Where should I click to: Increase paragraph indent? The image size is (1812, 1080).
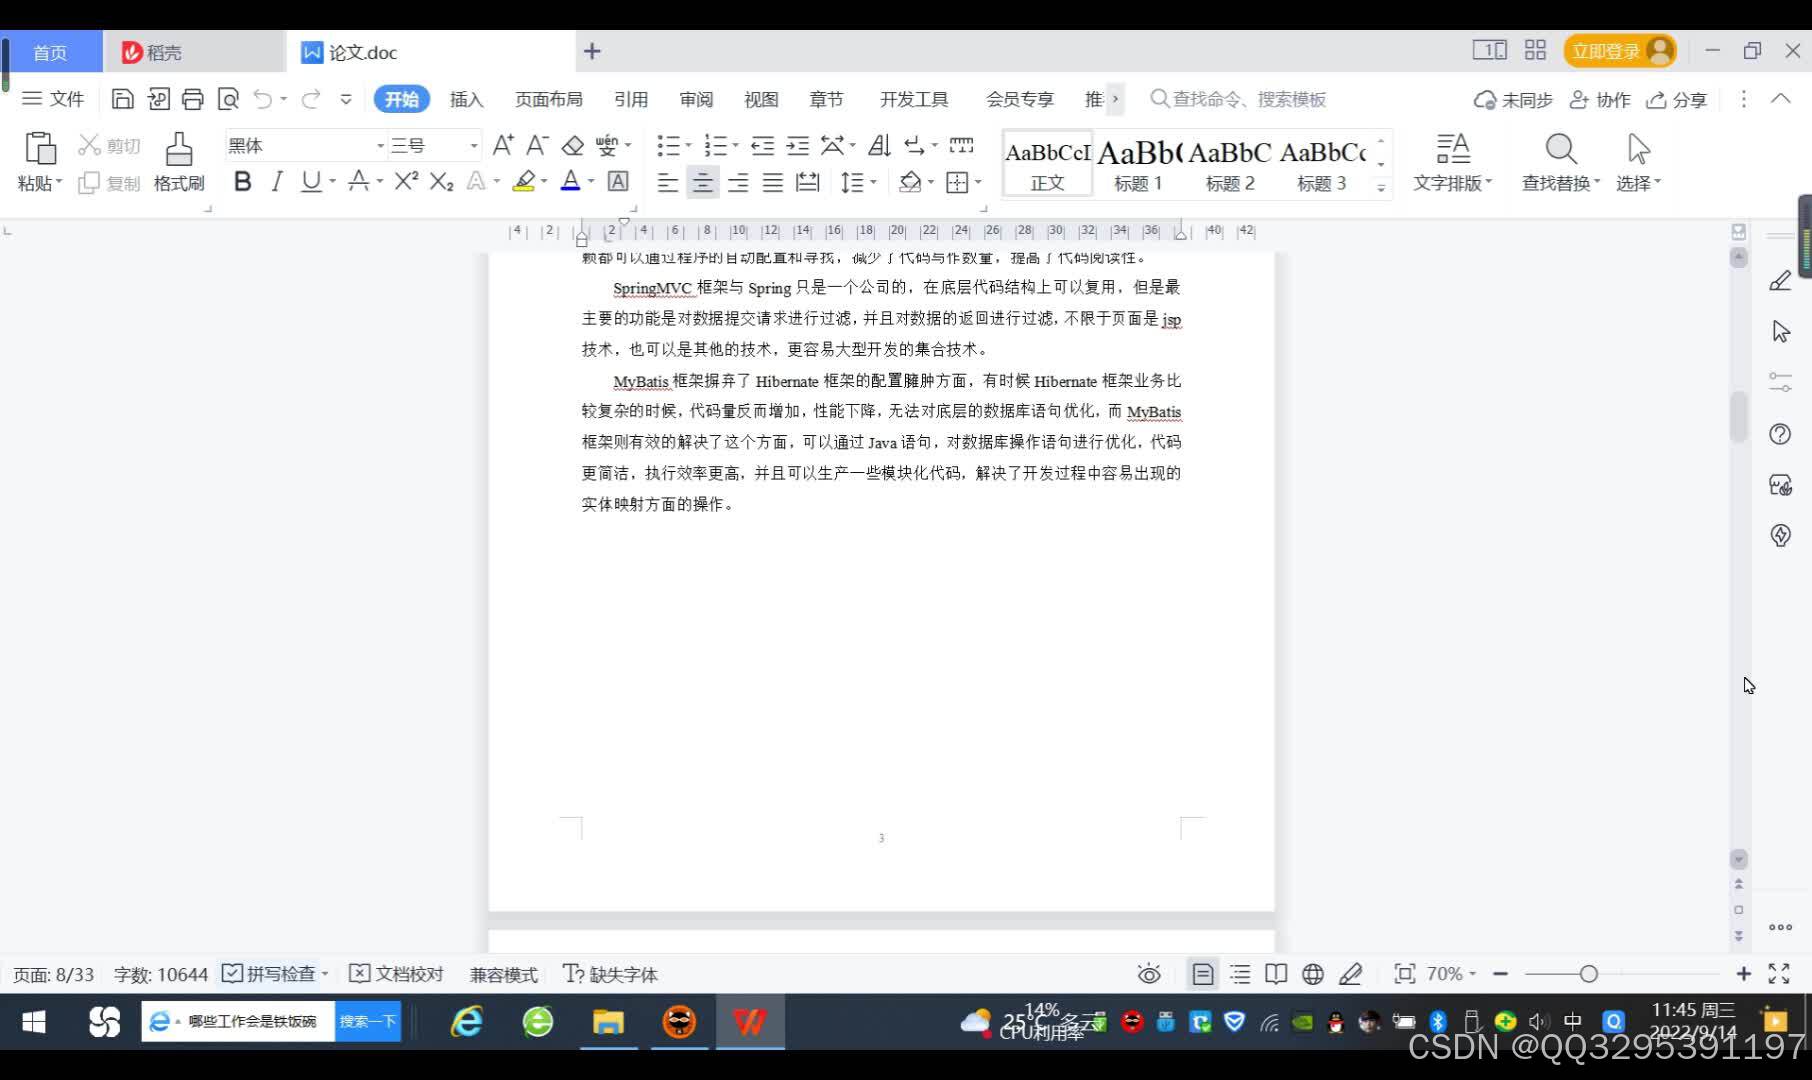797,146
